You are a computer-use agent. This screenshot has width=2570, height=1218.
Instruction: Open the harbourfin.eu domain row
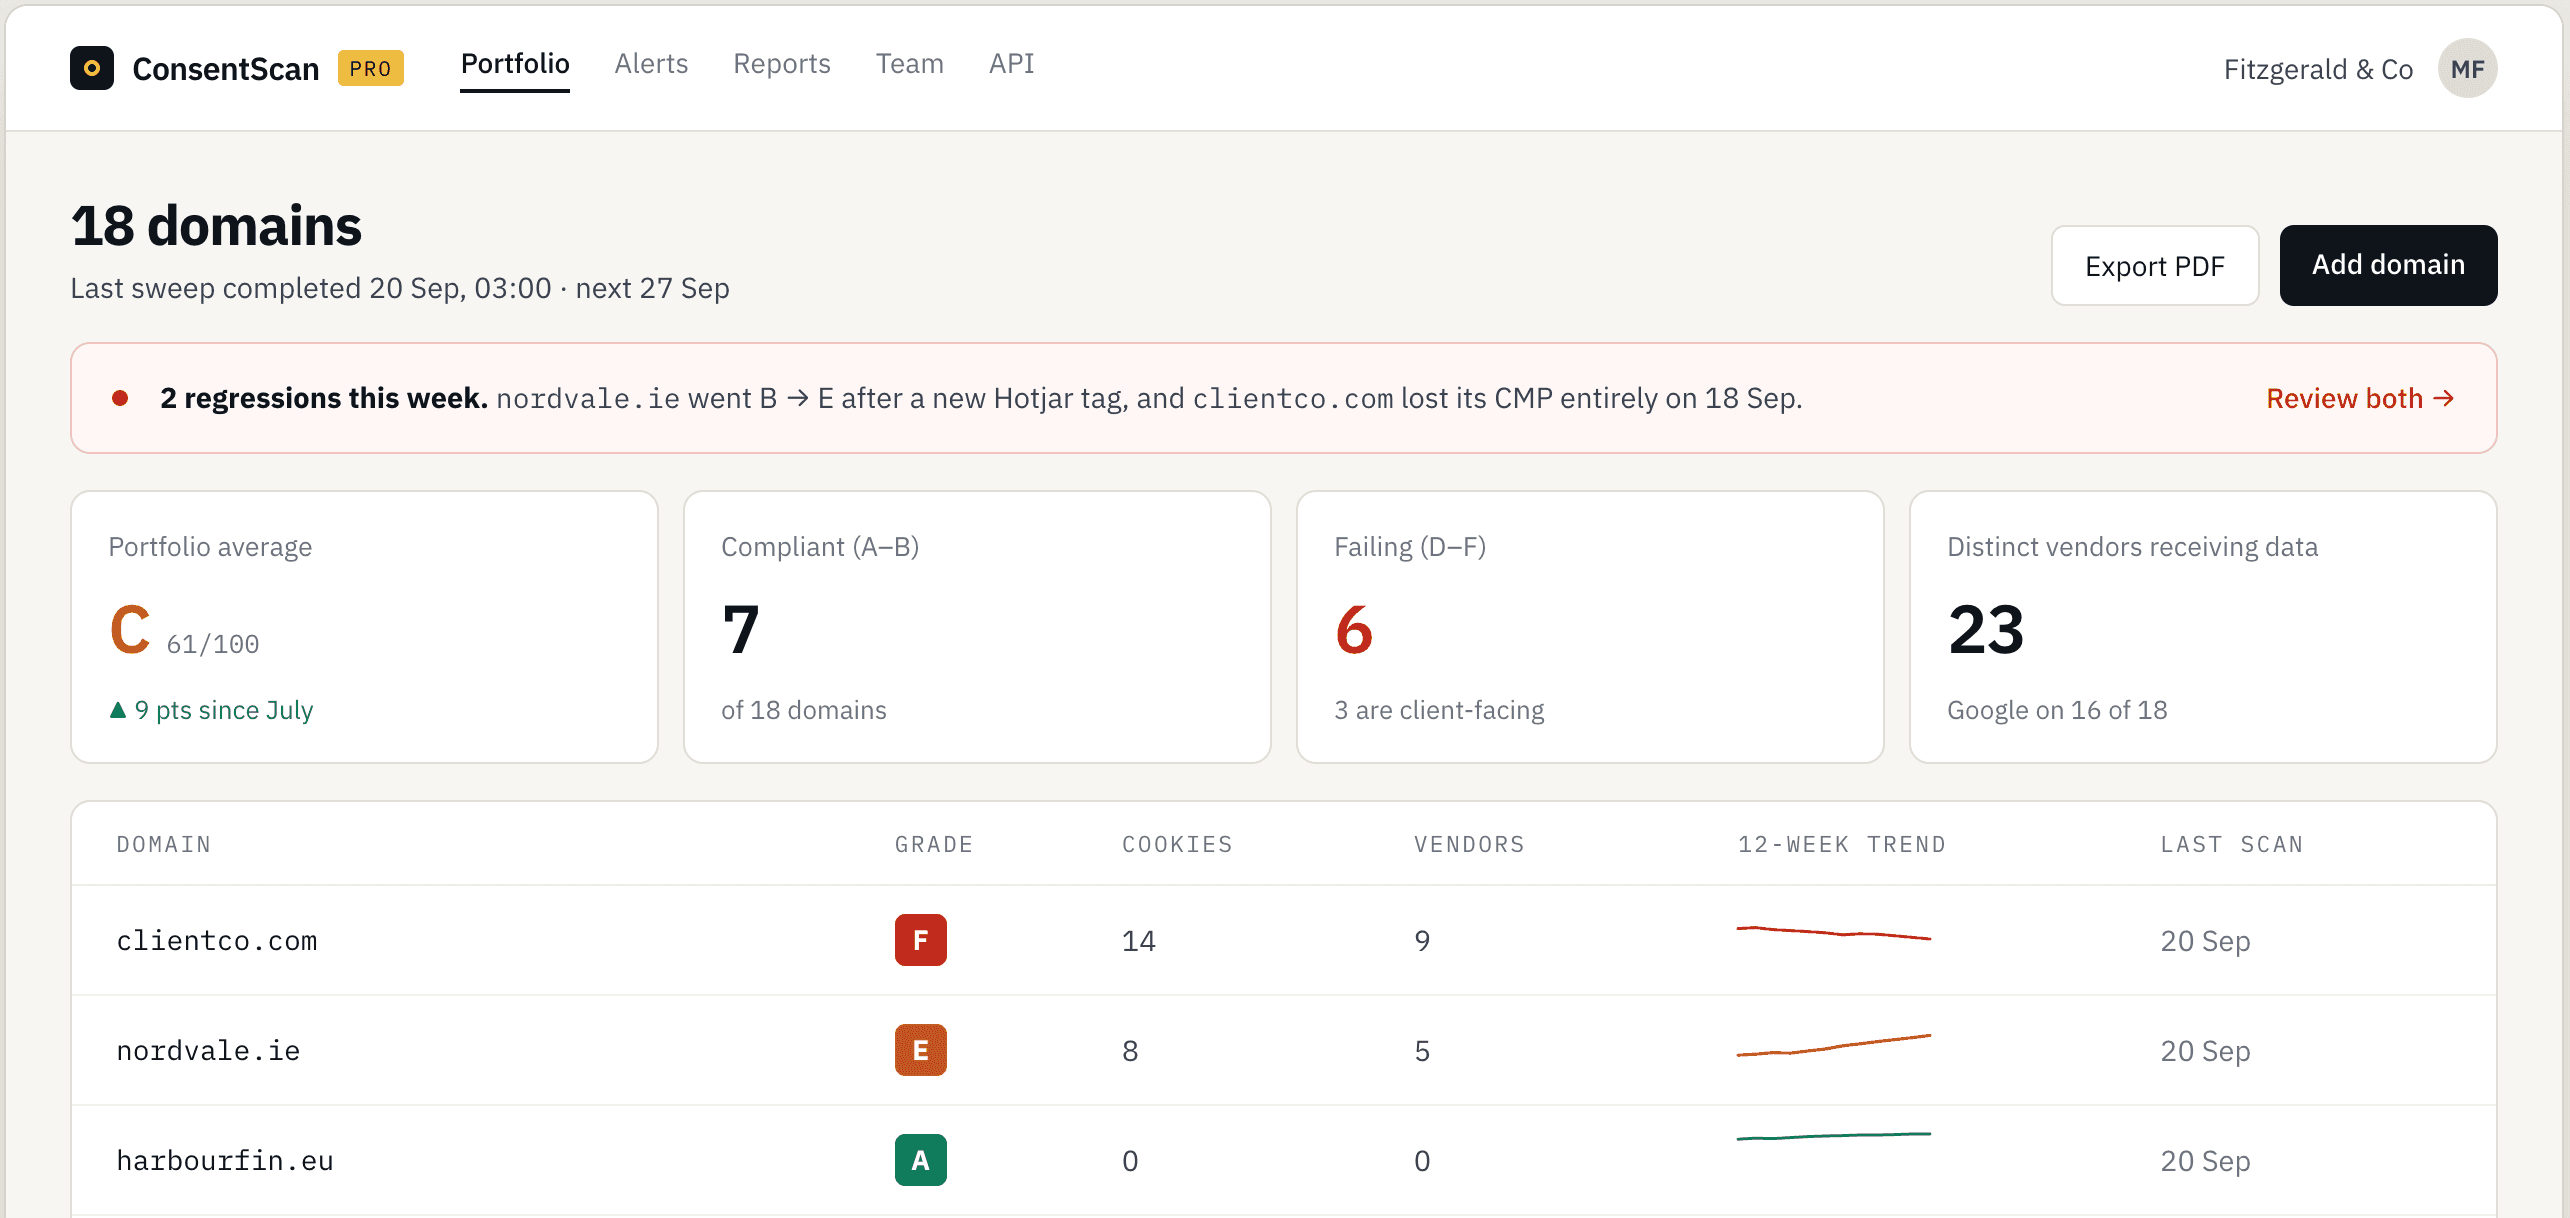pos(1284,1160)
